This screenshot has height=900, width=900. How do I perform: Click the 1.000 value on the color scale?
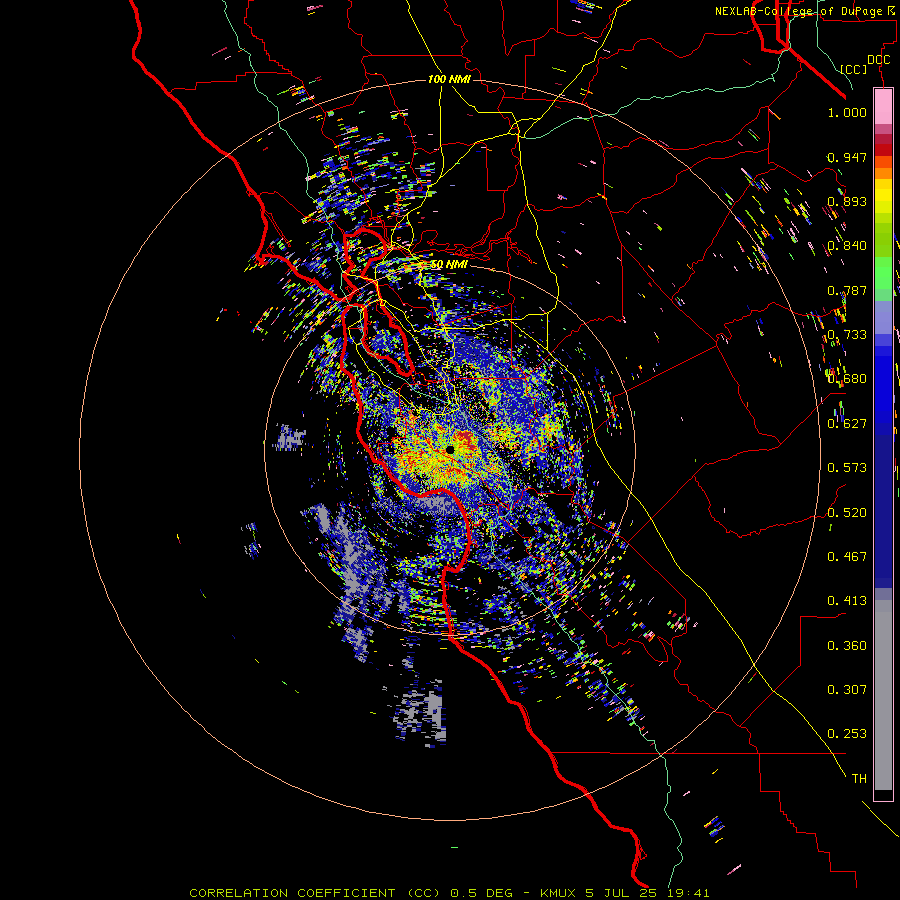pos(847,112)
